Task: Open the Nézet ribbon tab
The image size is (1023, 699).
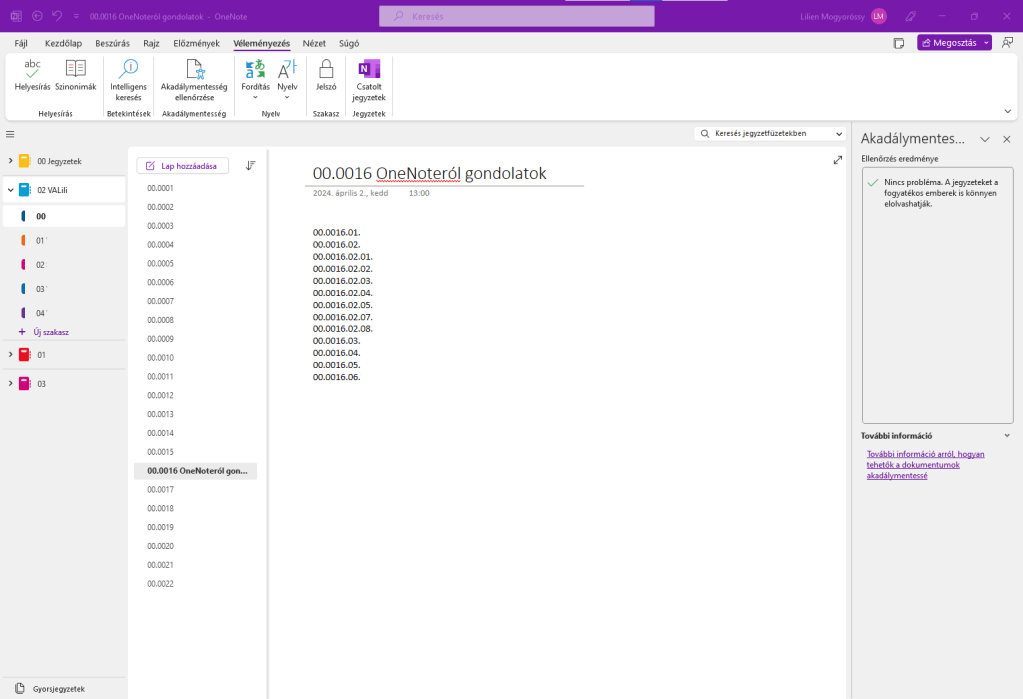Action: click(x=314, y=43)
